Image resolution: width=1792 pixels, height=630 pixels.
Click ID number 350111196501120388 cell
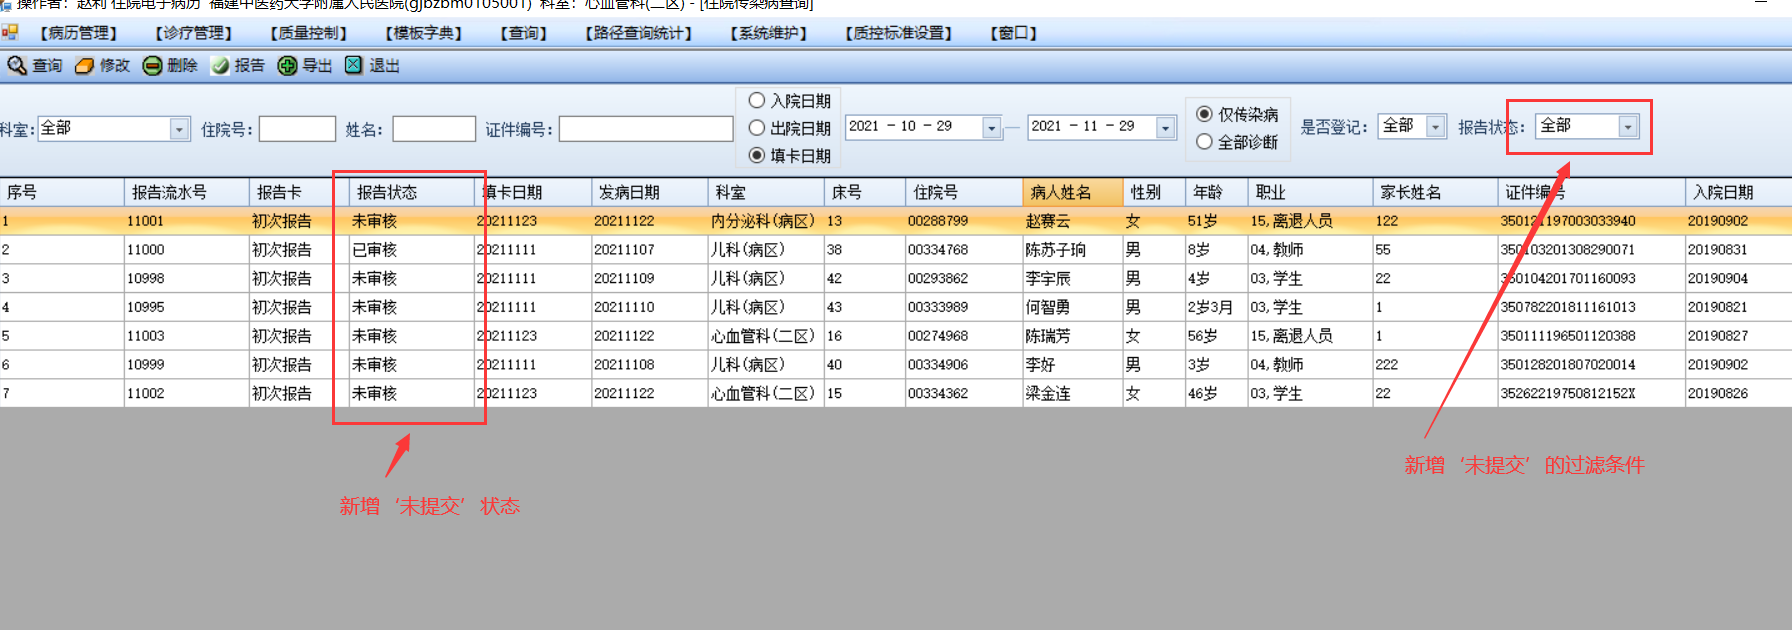click(x=1591, y=336)
